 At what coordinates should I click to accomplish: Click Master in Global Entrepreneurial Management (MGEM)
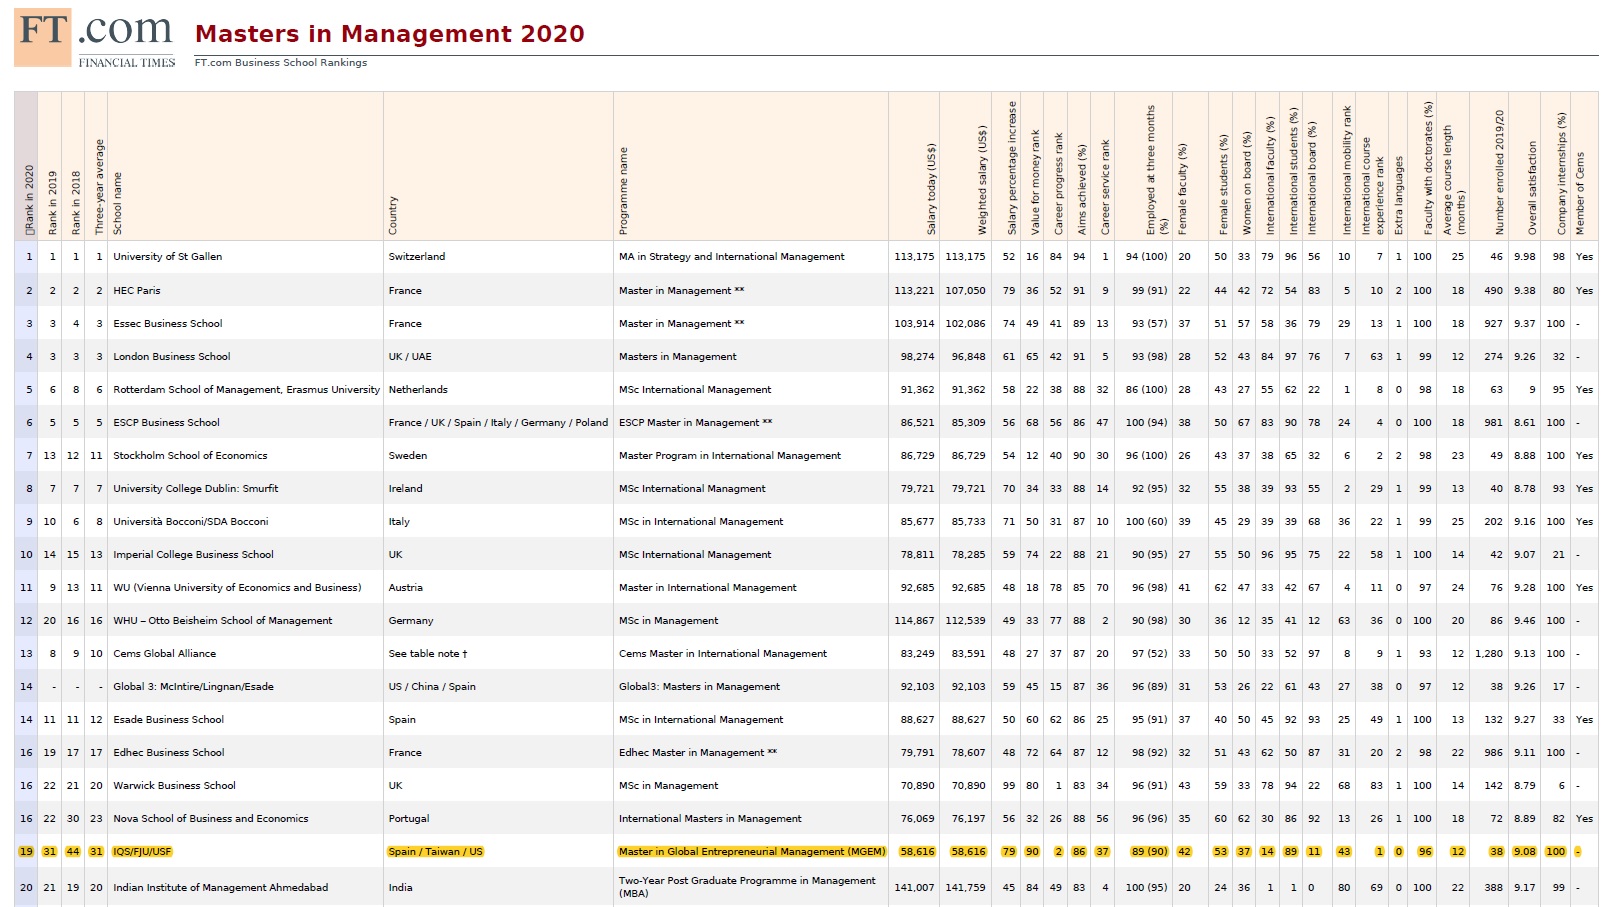coord(752,852)
